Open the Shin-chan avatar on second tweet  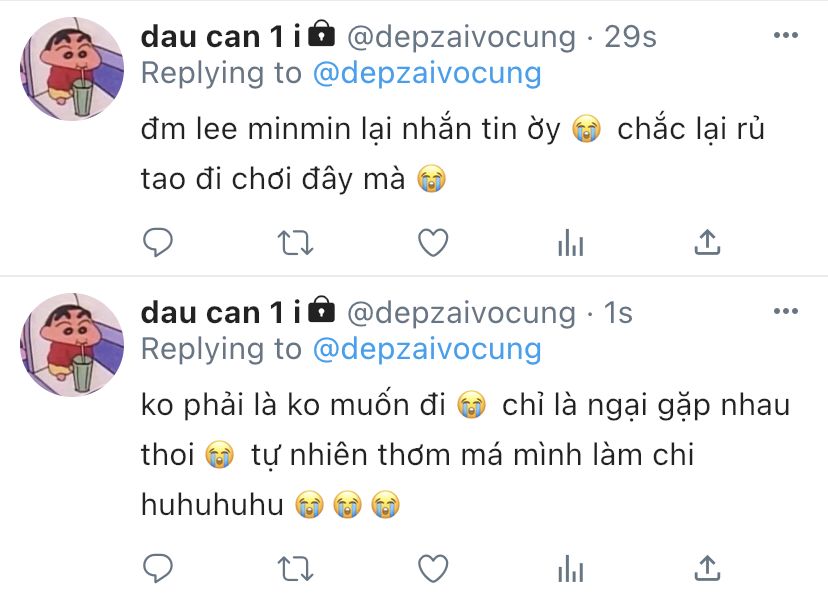tap(72, 345)
